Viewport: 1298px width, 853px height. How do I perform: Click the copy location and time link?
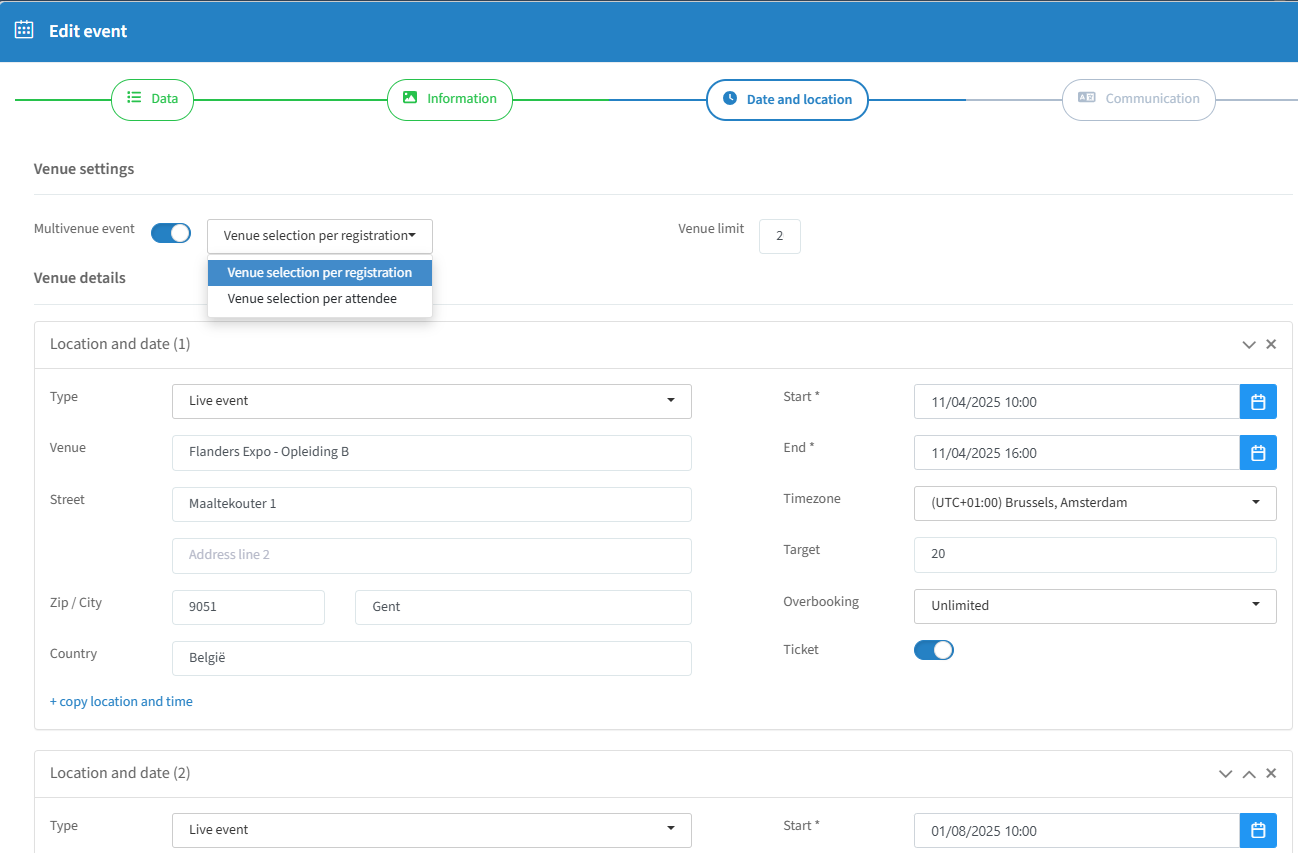point(121,702)
